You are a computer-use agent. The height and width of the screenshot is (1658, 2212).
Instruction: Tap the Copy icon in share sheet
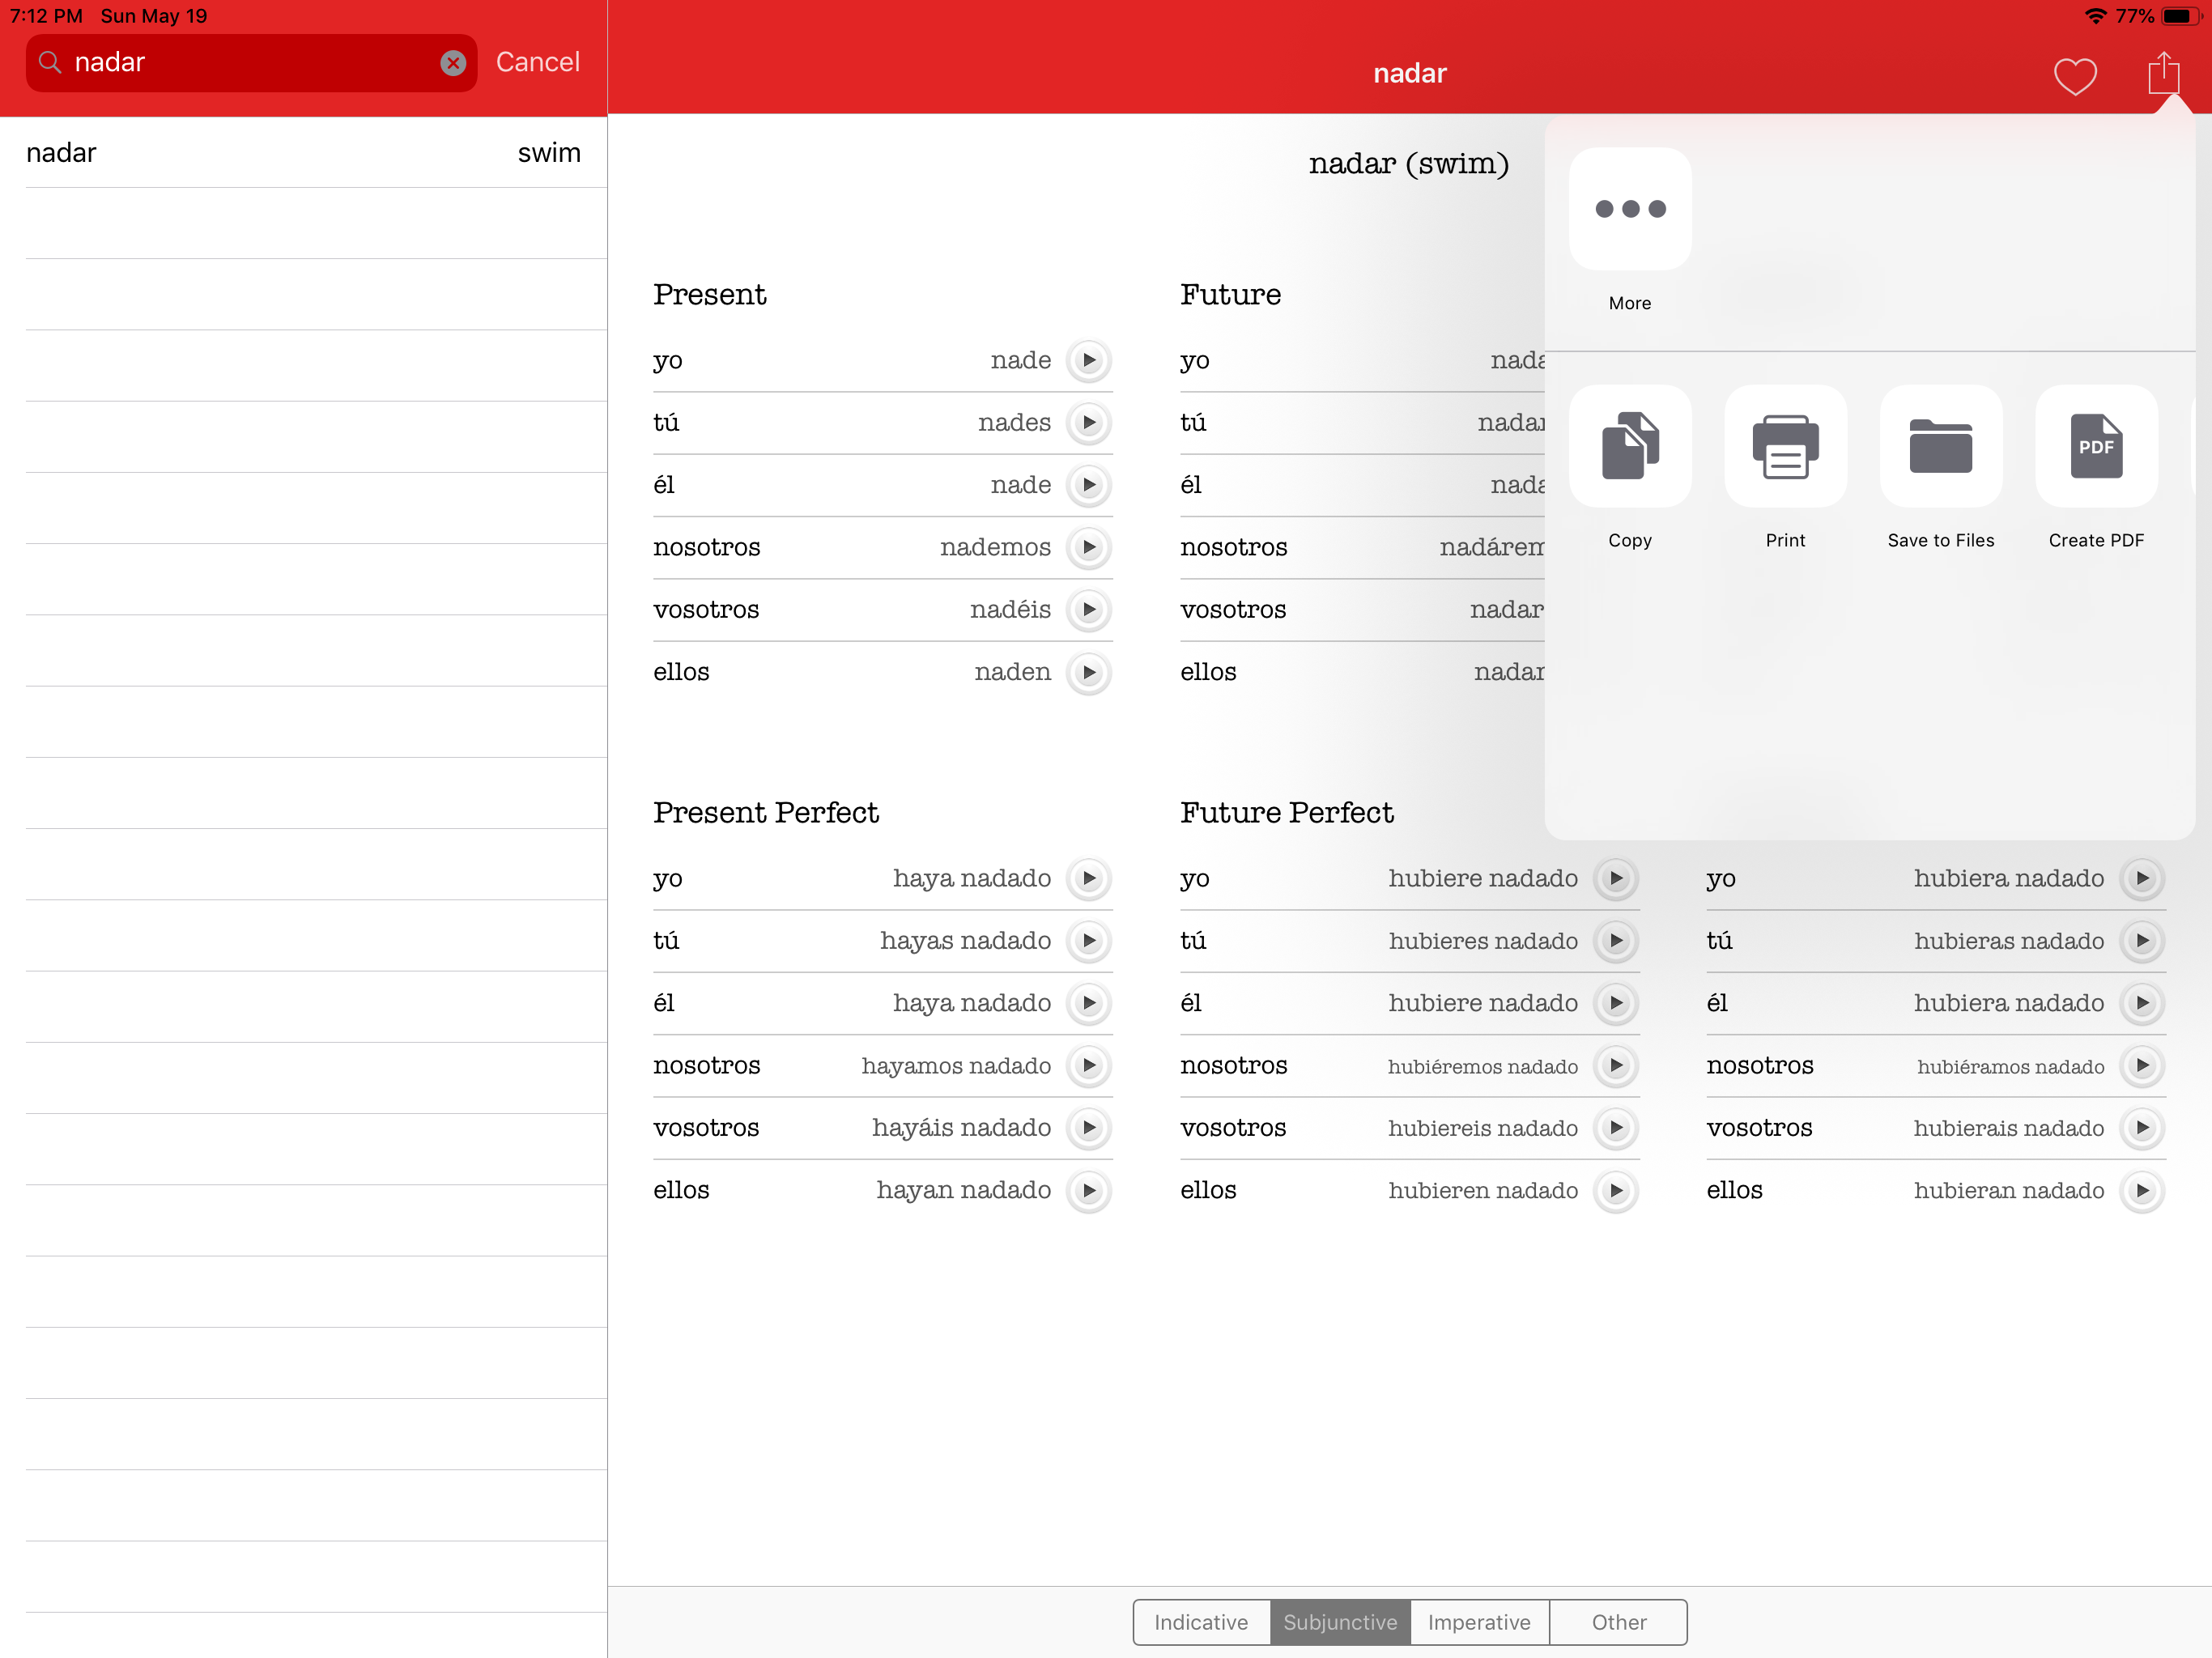point(1629,447)
